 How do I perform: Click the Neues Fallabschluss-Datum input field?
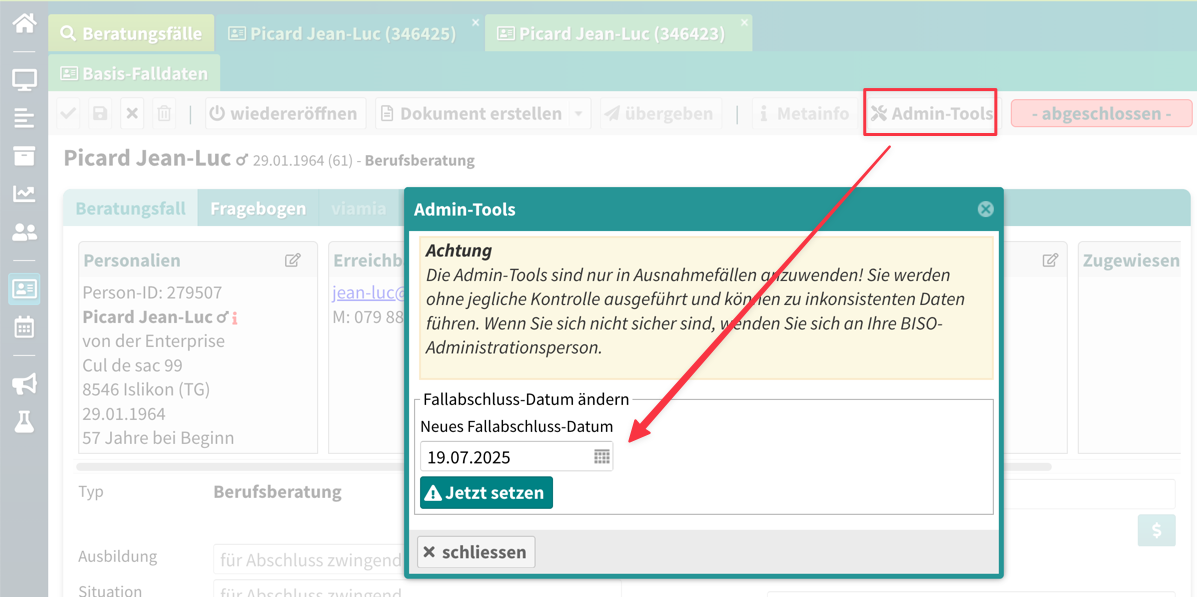pyautogui.click(x=505, y=457)
